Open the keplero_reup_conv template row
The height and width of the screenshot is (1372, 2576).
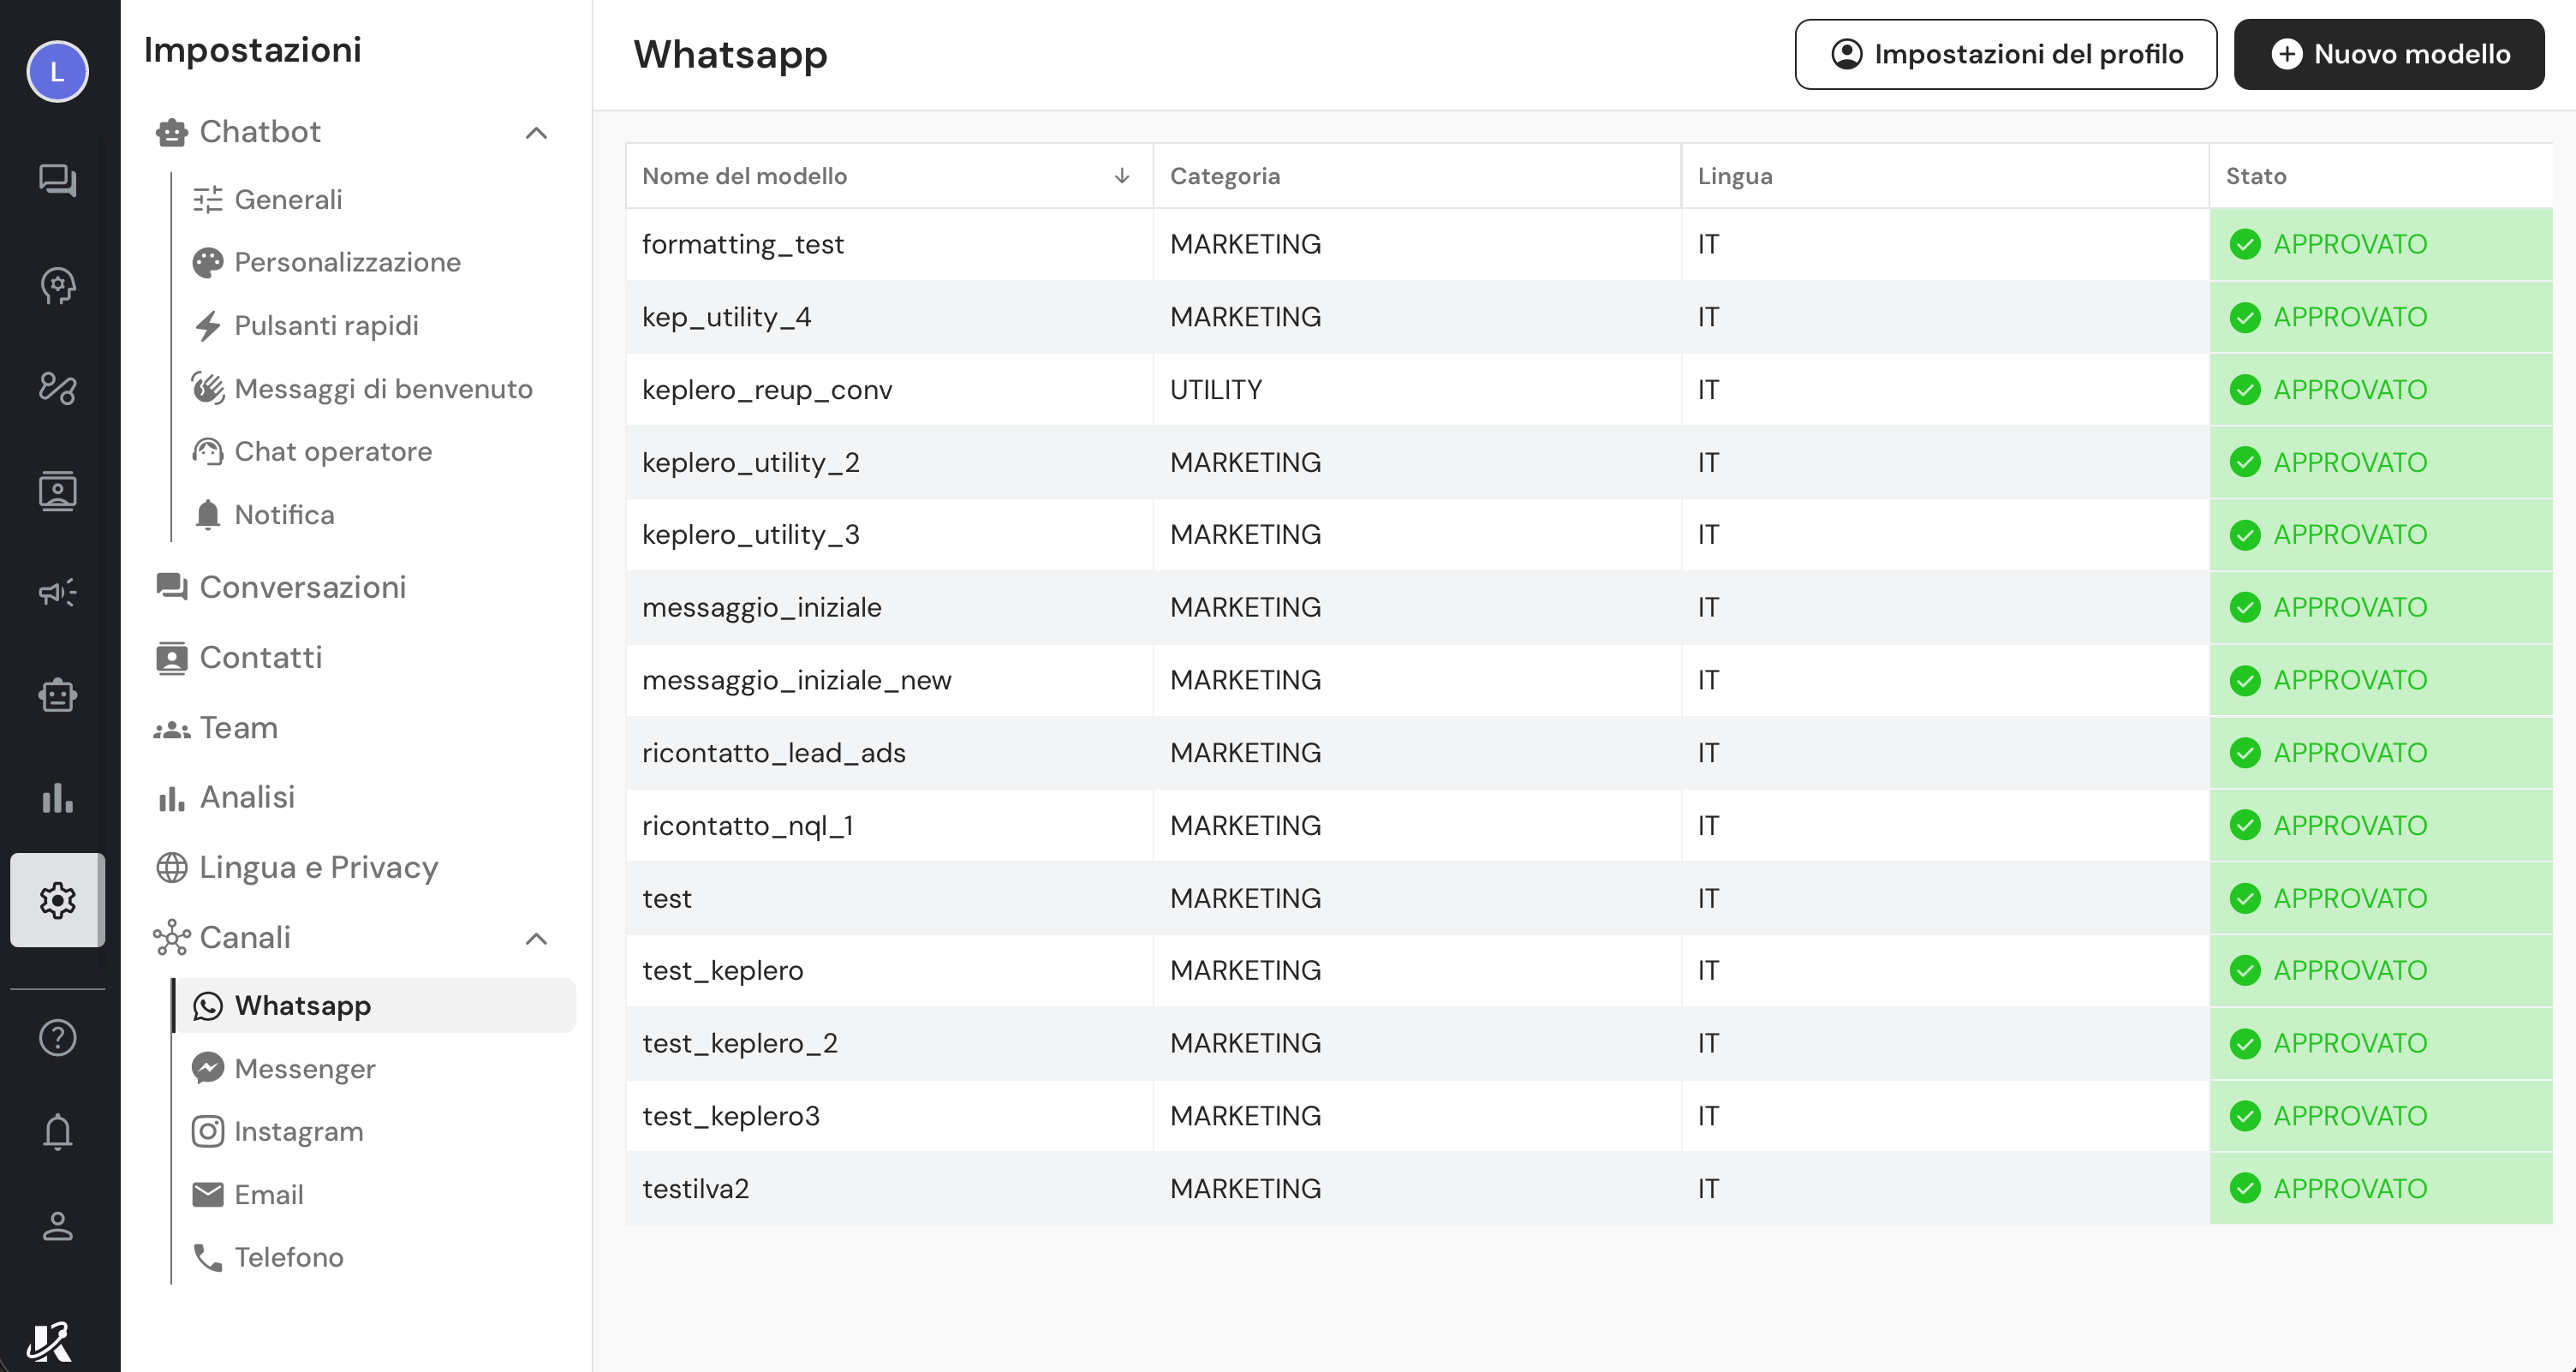pos(767,390)
